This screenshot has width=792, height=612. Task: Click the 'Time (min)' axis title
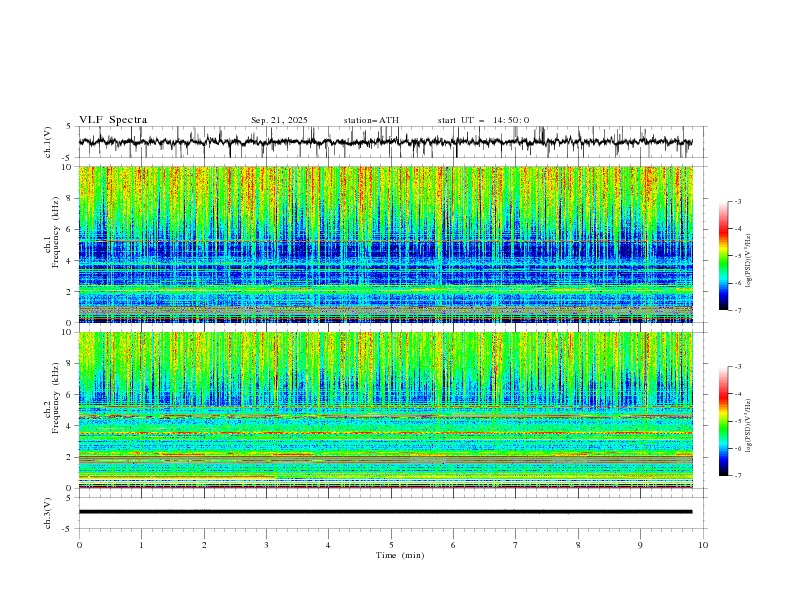(x=400, y=555)
